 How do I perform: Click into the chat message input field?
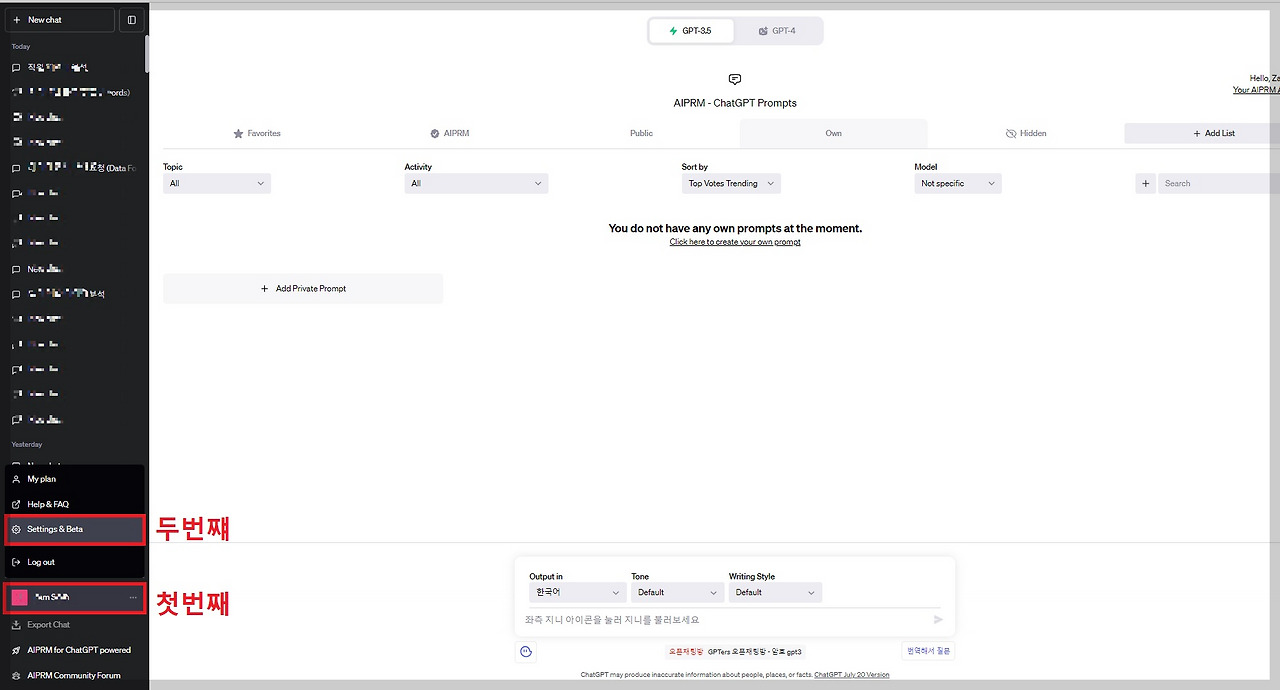(725, 620)
